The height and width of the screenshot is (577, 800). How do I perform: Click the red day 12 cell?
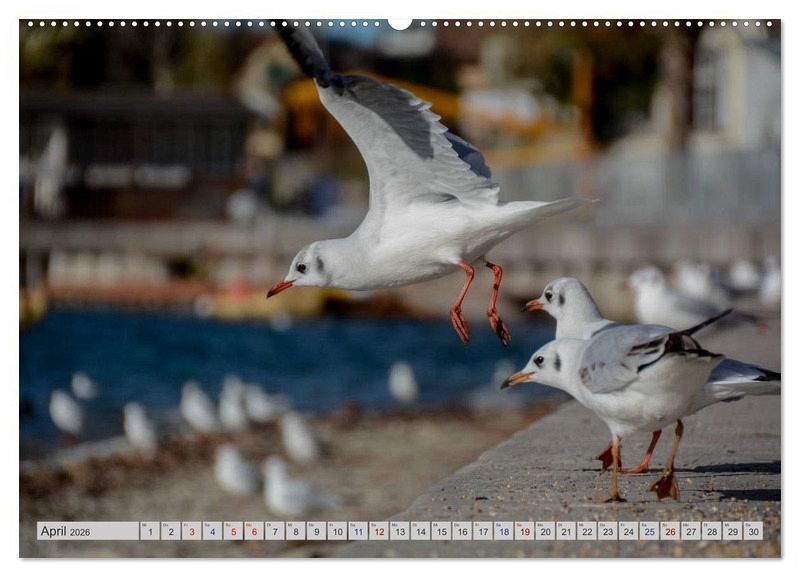tap(378, 531)
